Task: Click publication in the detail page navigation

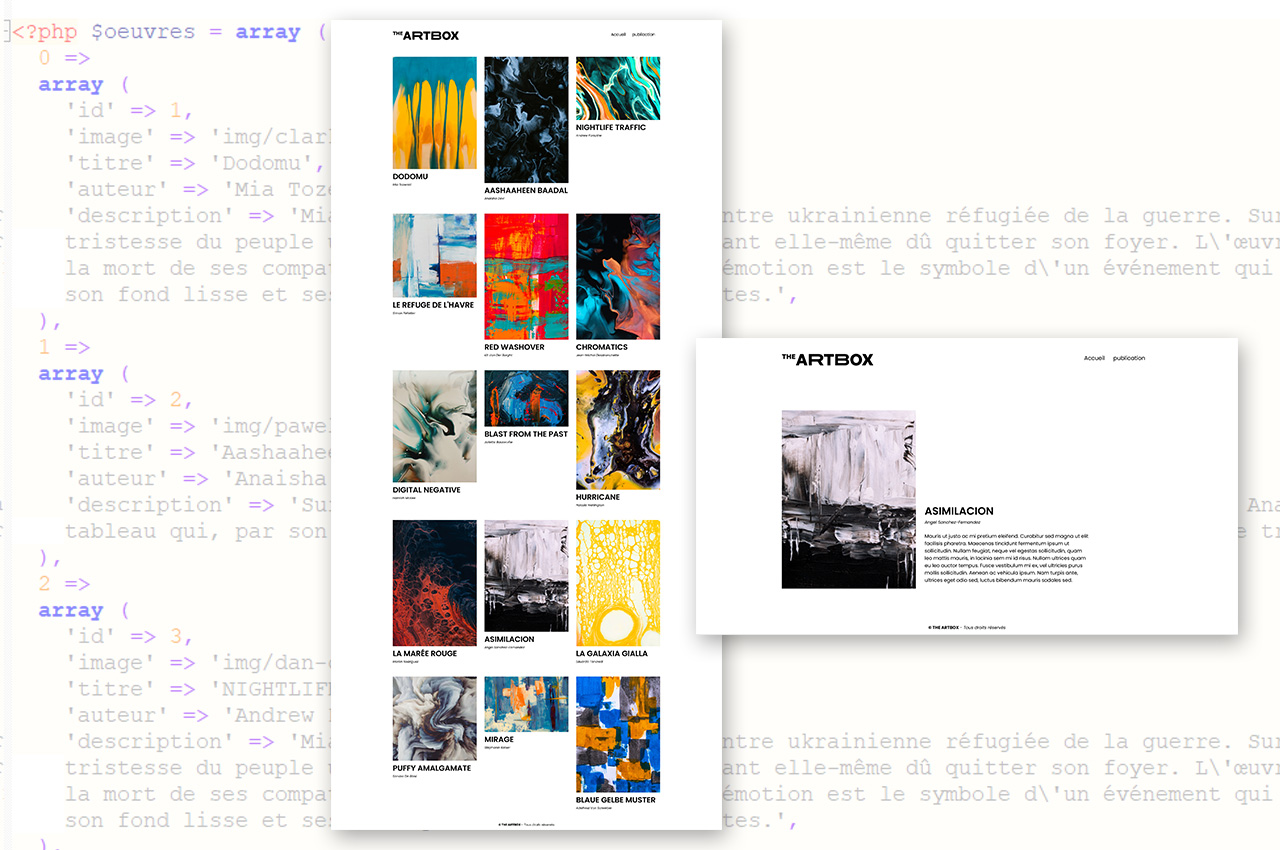Action: tap(1129, 358)
